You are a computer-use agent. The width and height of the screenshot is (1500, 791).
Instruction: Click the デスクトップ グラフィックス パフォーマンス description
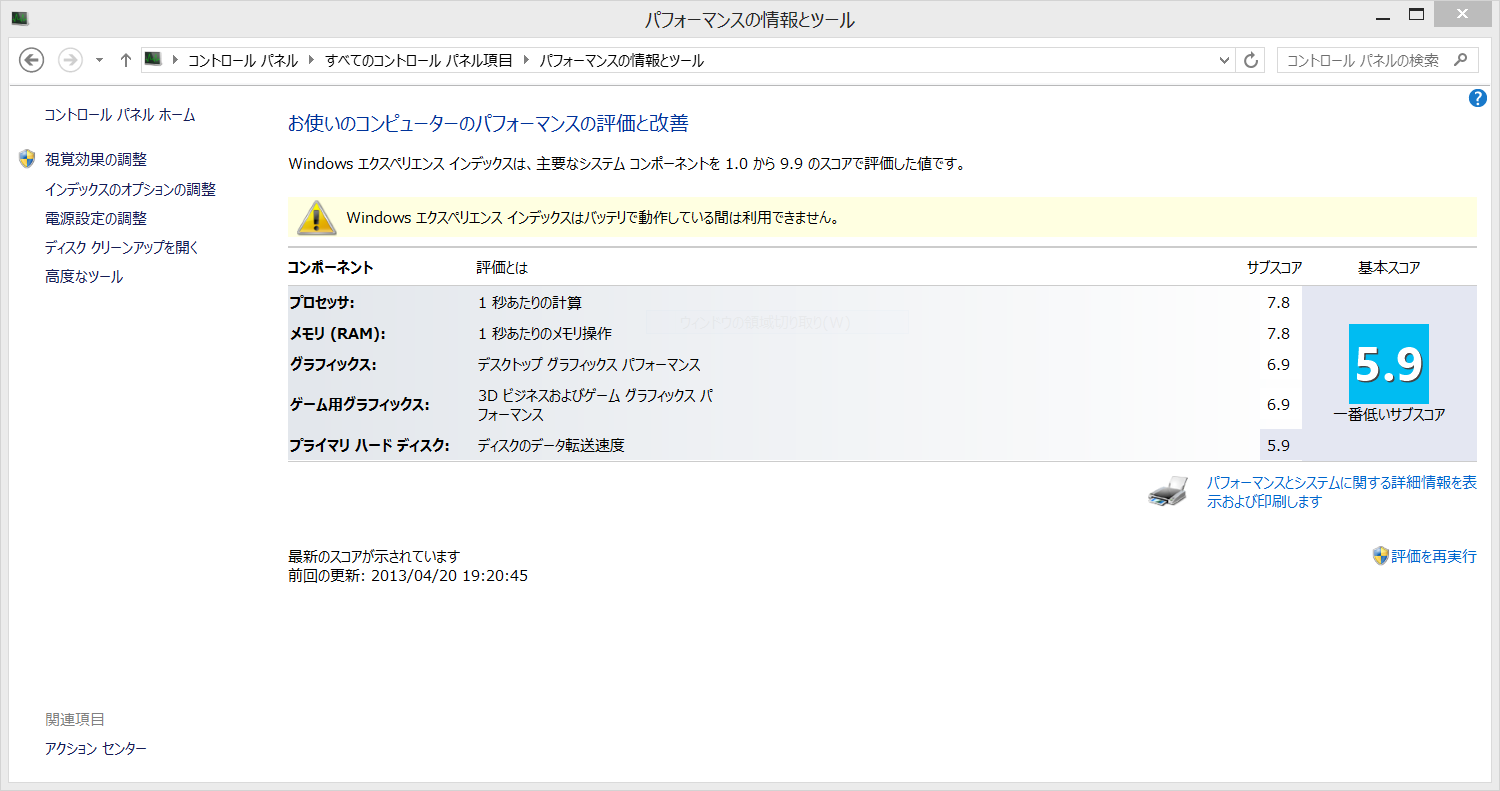click(x=589, y=364)
